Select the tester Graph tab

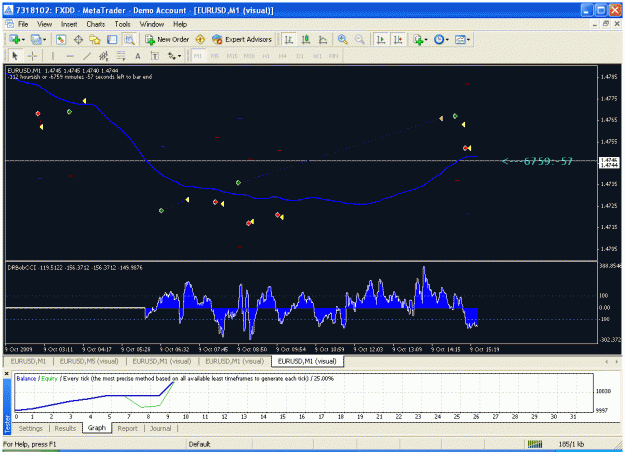tap(97, 428)
